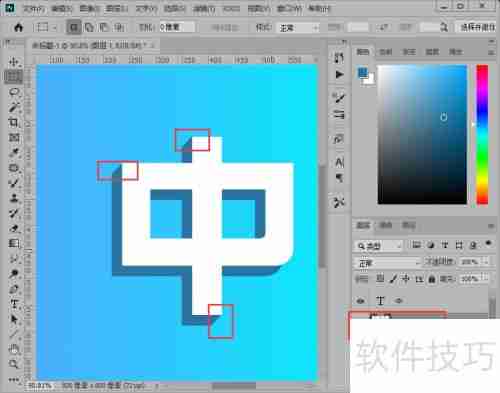The width and height of the screenshot is (500, 393).
Task: Select the Eraser tool
Action: pos(14,228)
